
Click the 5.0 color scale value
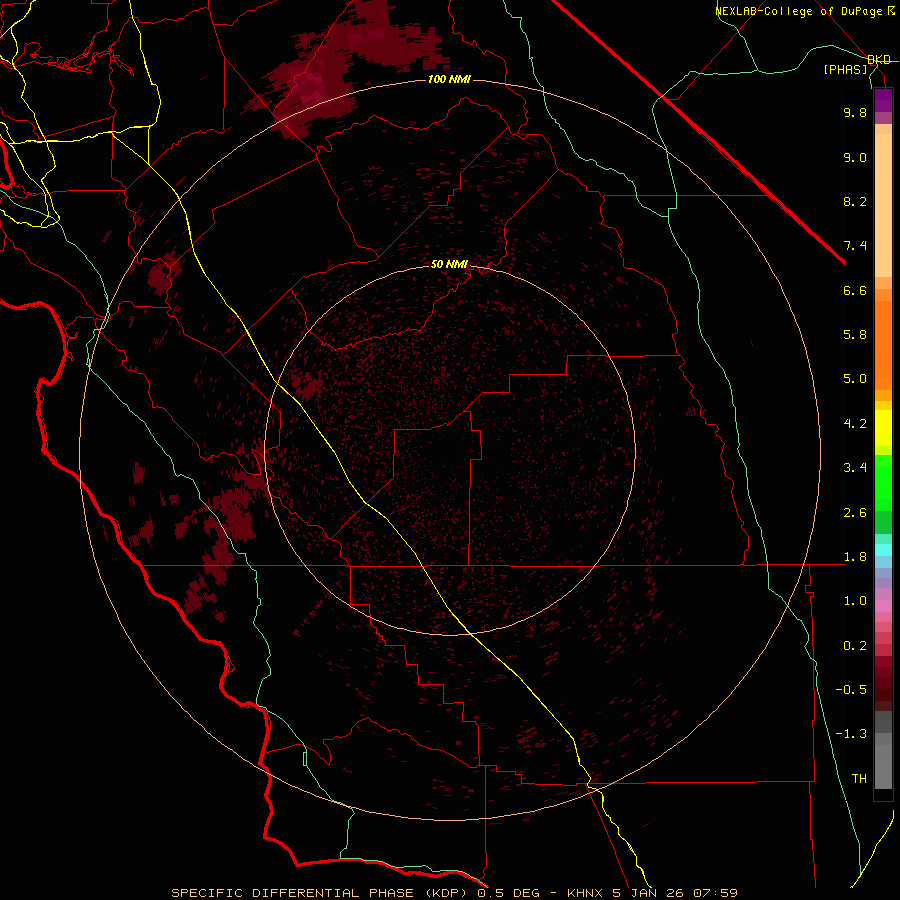855,379
